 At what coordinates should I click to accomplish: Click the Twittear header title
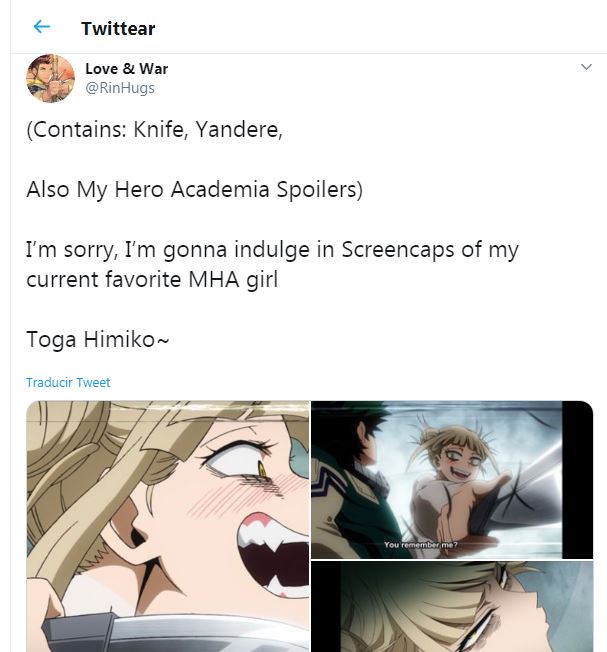(118, 28)
